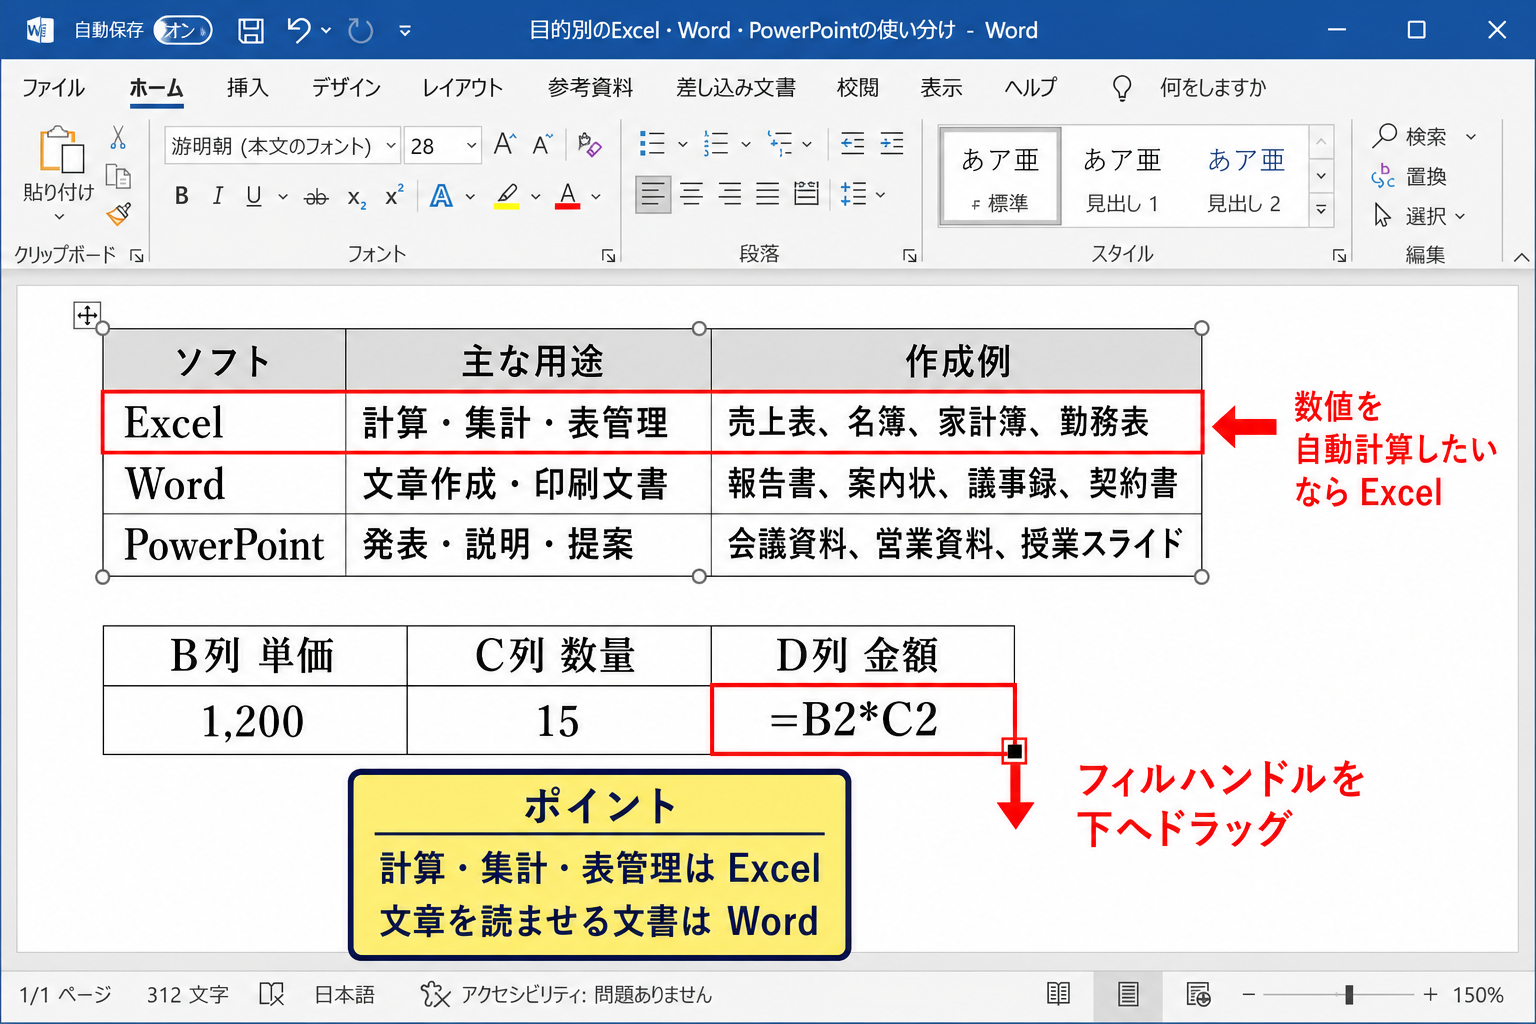Expand the Paste options arrow
The height and width of the screenshot is (1024, 1536).
pos(59,216)
